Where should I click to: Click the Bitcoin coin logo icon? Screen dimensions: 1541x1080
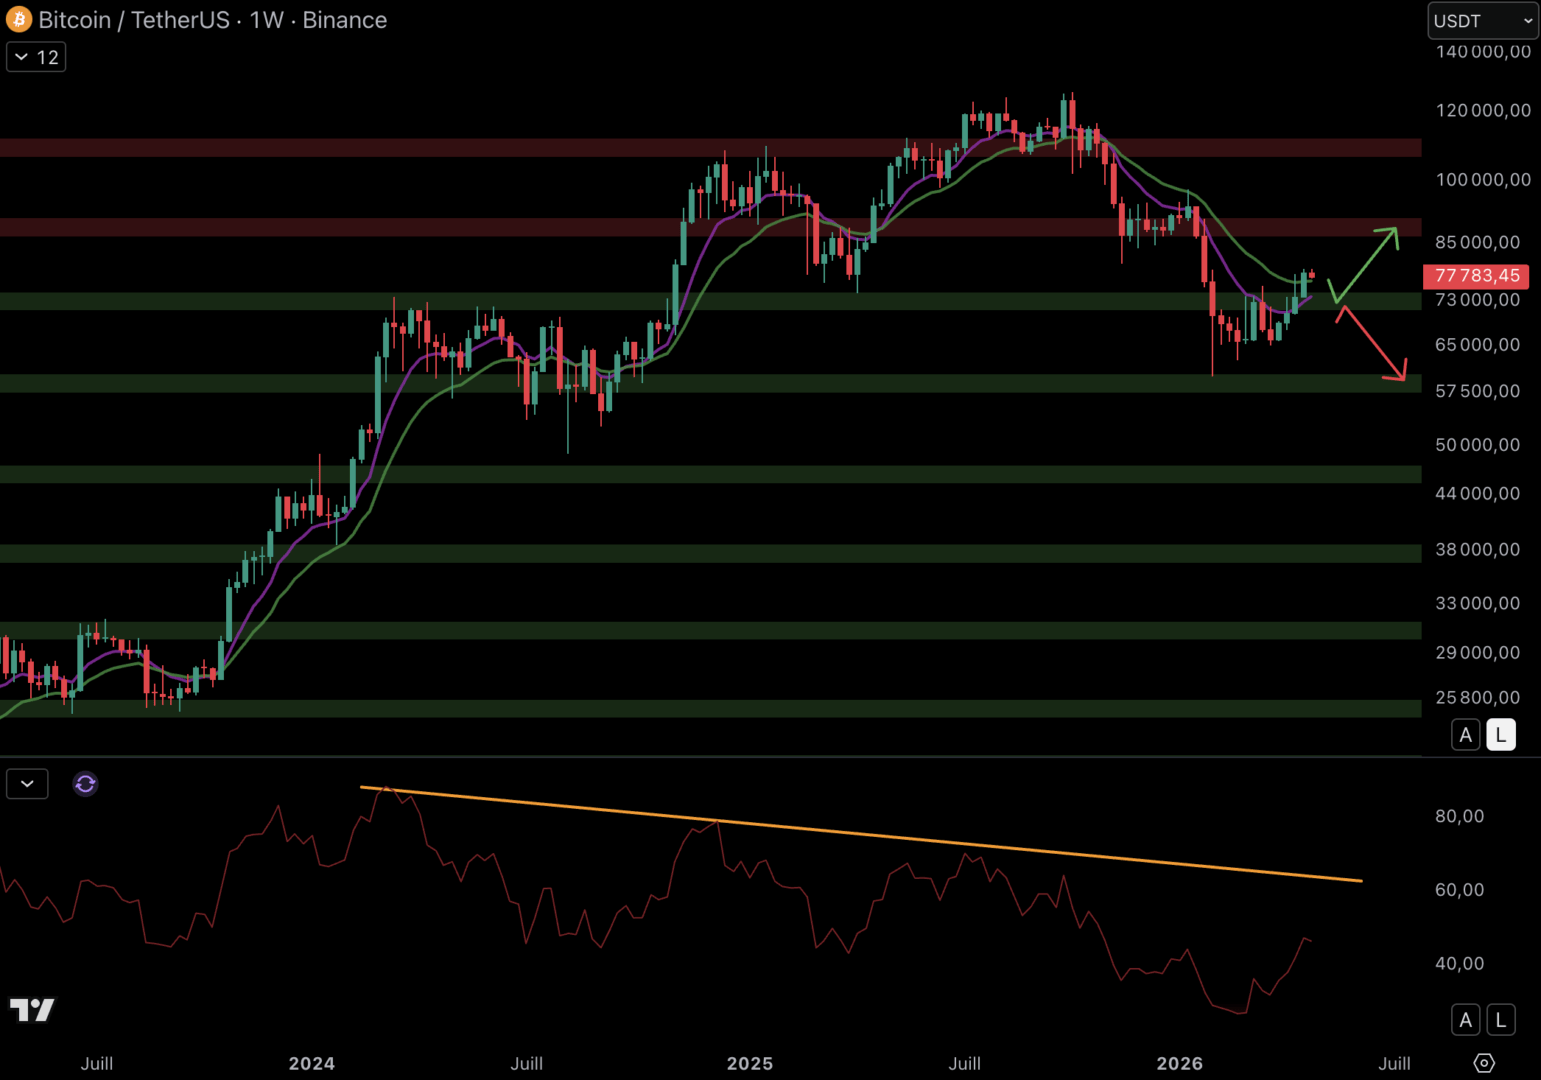click(x=17, y=19)
